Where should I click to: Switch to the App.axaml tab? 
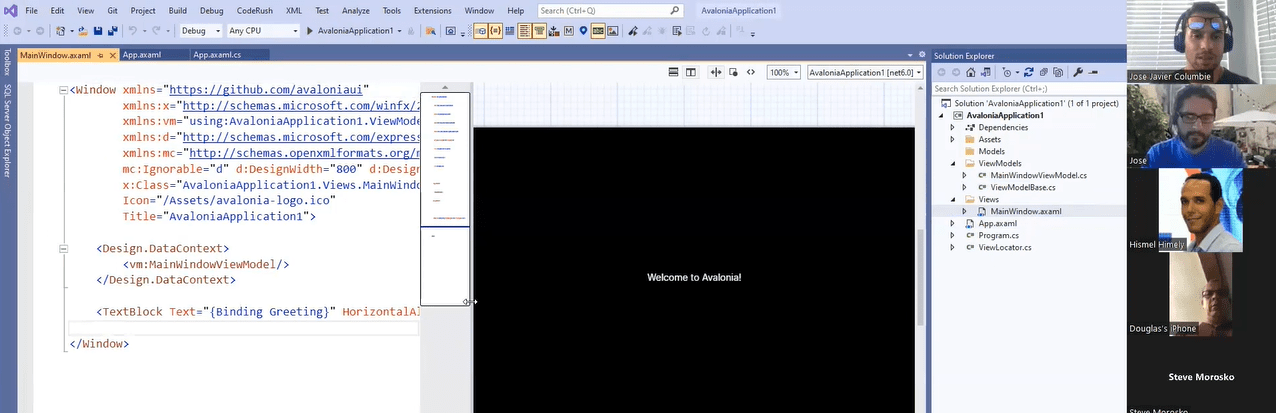142,55
